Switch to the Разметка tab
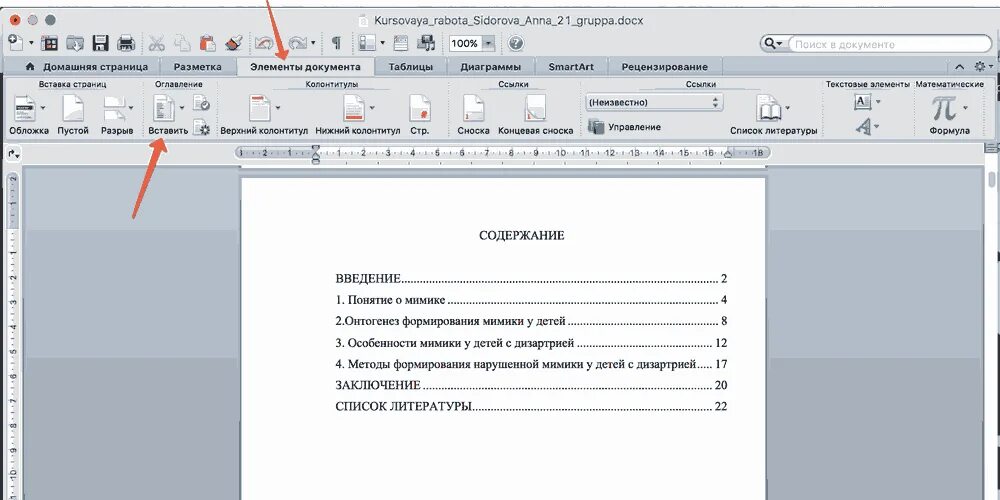 tap(198, 67)
